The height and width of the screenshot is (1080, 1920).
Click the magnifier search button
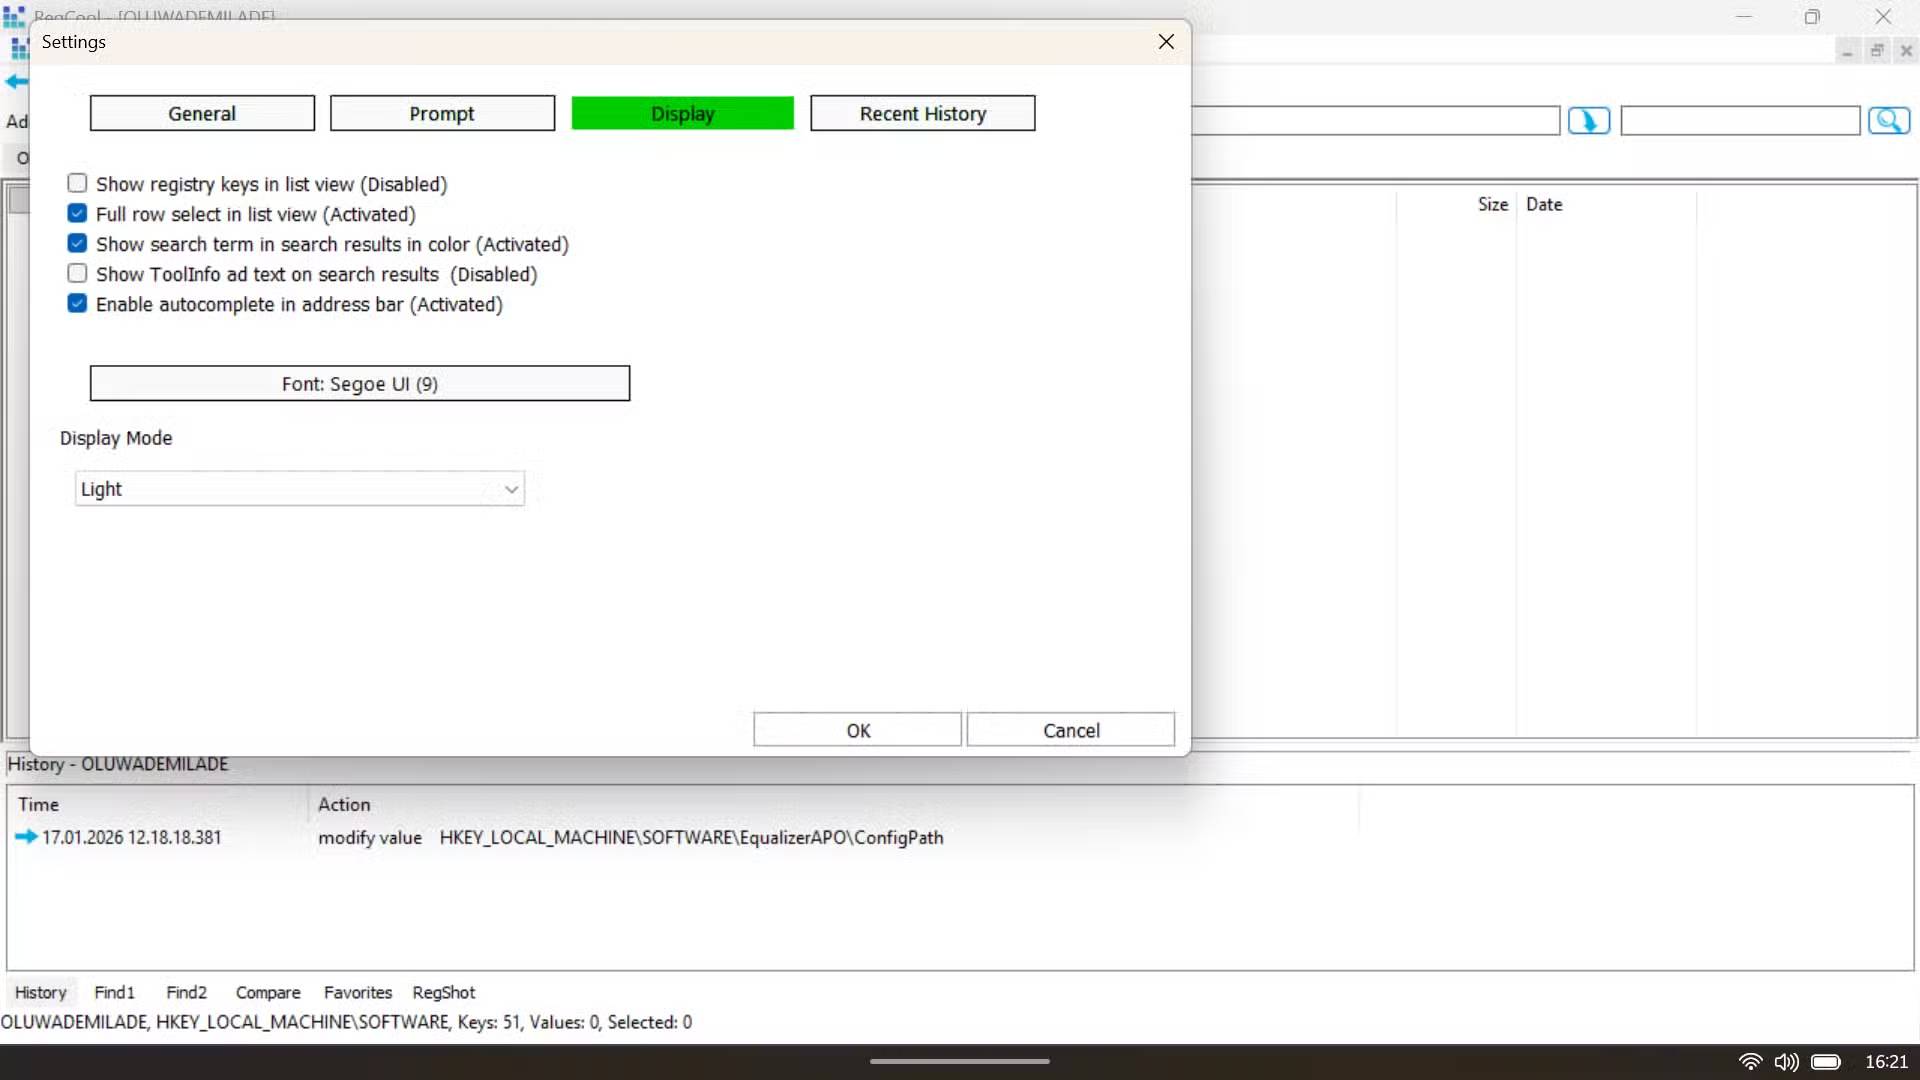pyautogui.click(x=1888, y=121)
